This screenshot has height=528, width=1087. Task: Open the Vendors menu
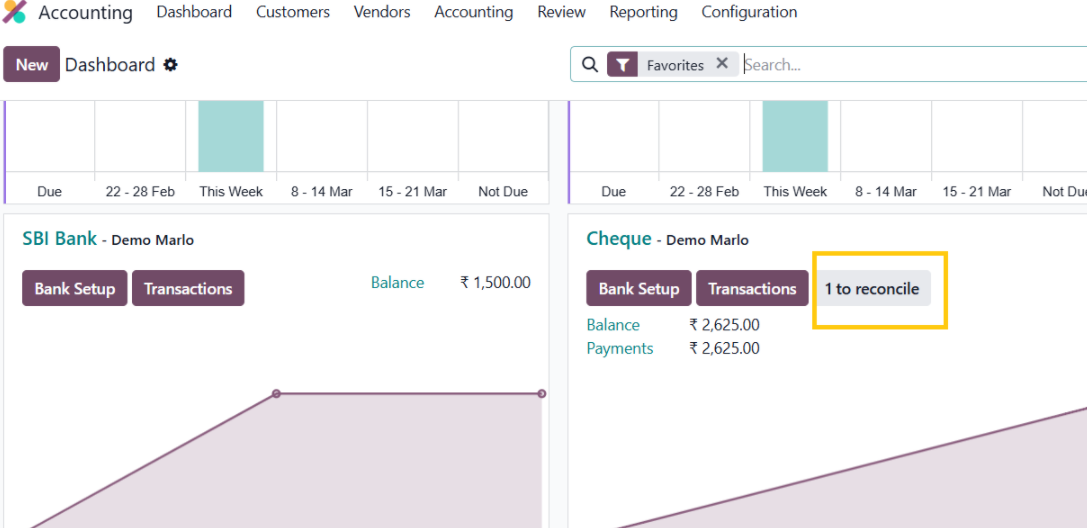click(382, 12)
